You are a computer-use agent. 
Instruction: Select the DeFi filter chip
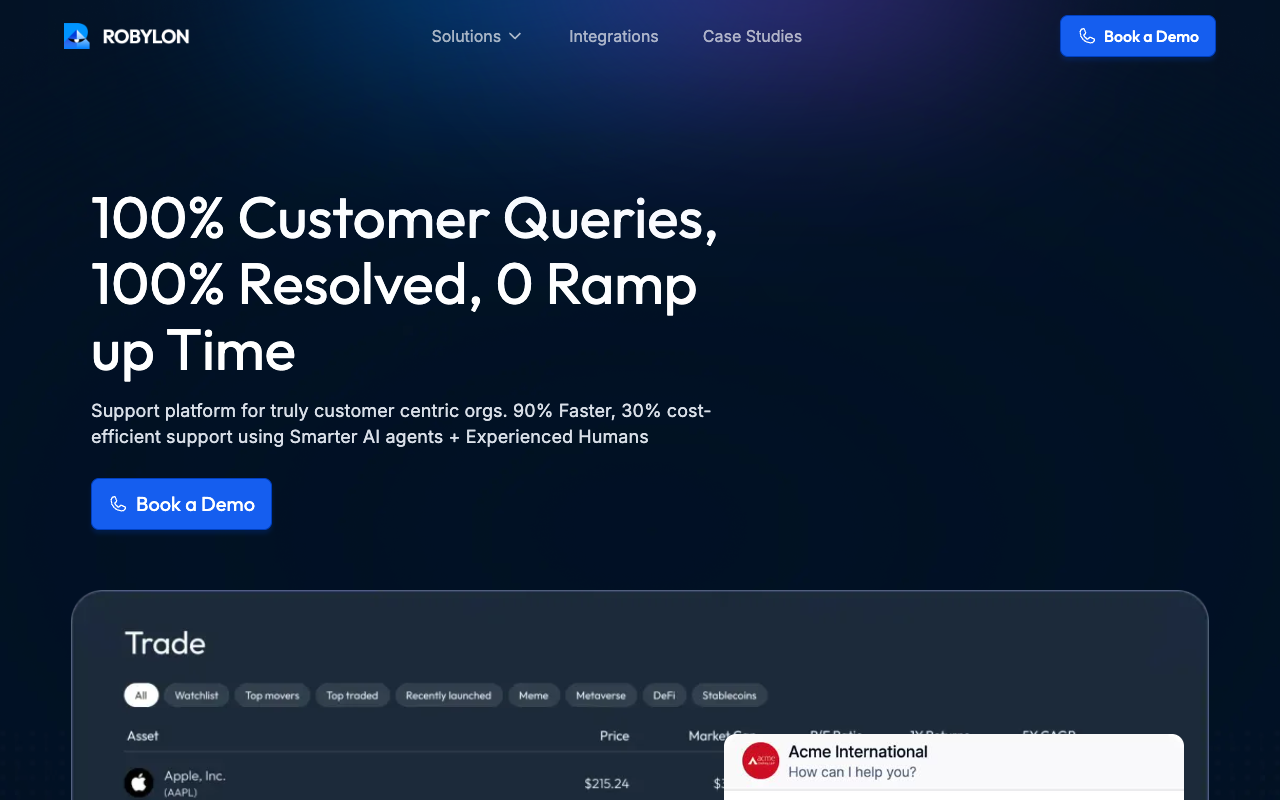664,695
